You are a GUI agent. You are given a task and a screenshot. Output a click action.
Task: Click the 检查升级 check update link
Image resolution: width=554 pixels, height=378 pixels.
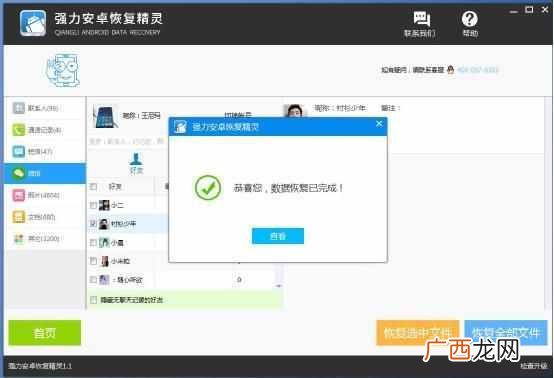[x=533, y=366]
